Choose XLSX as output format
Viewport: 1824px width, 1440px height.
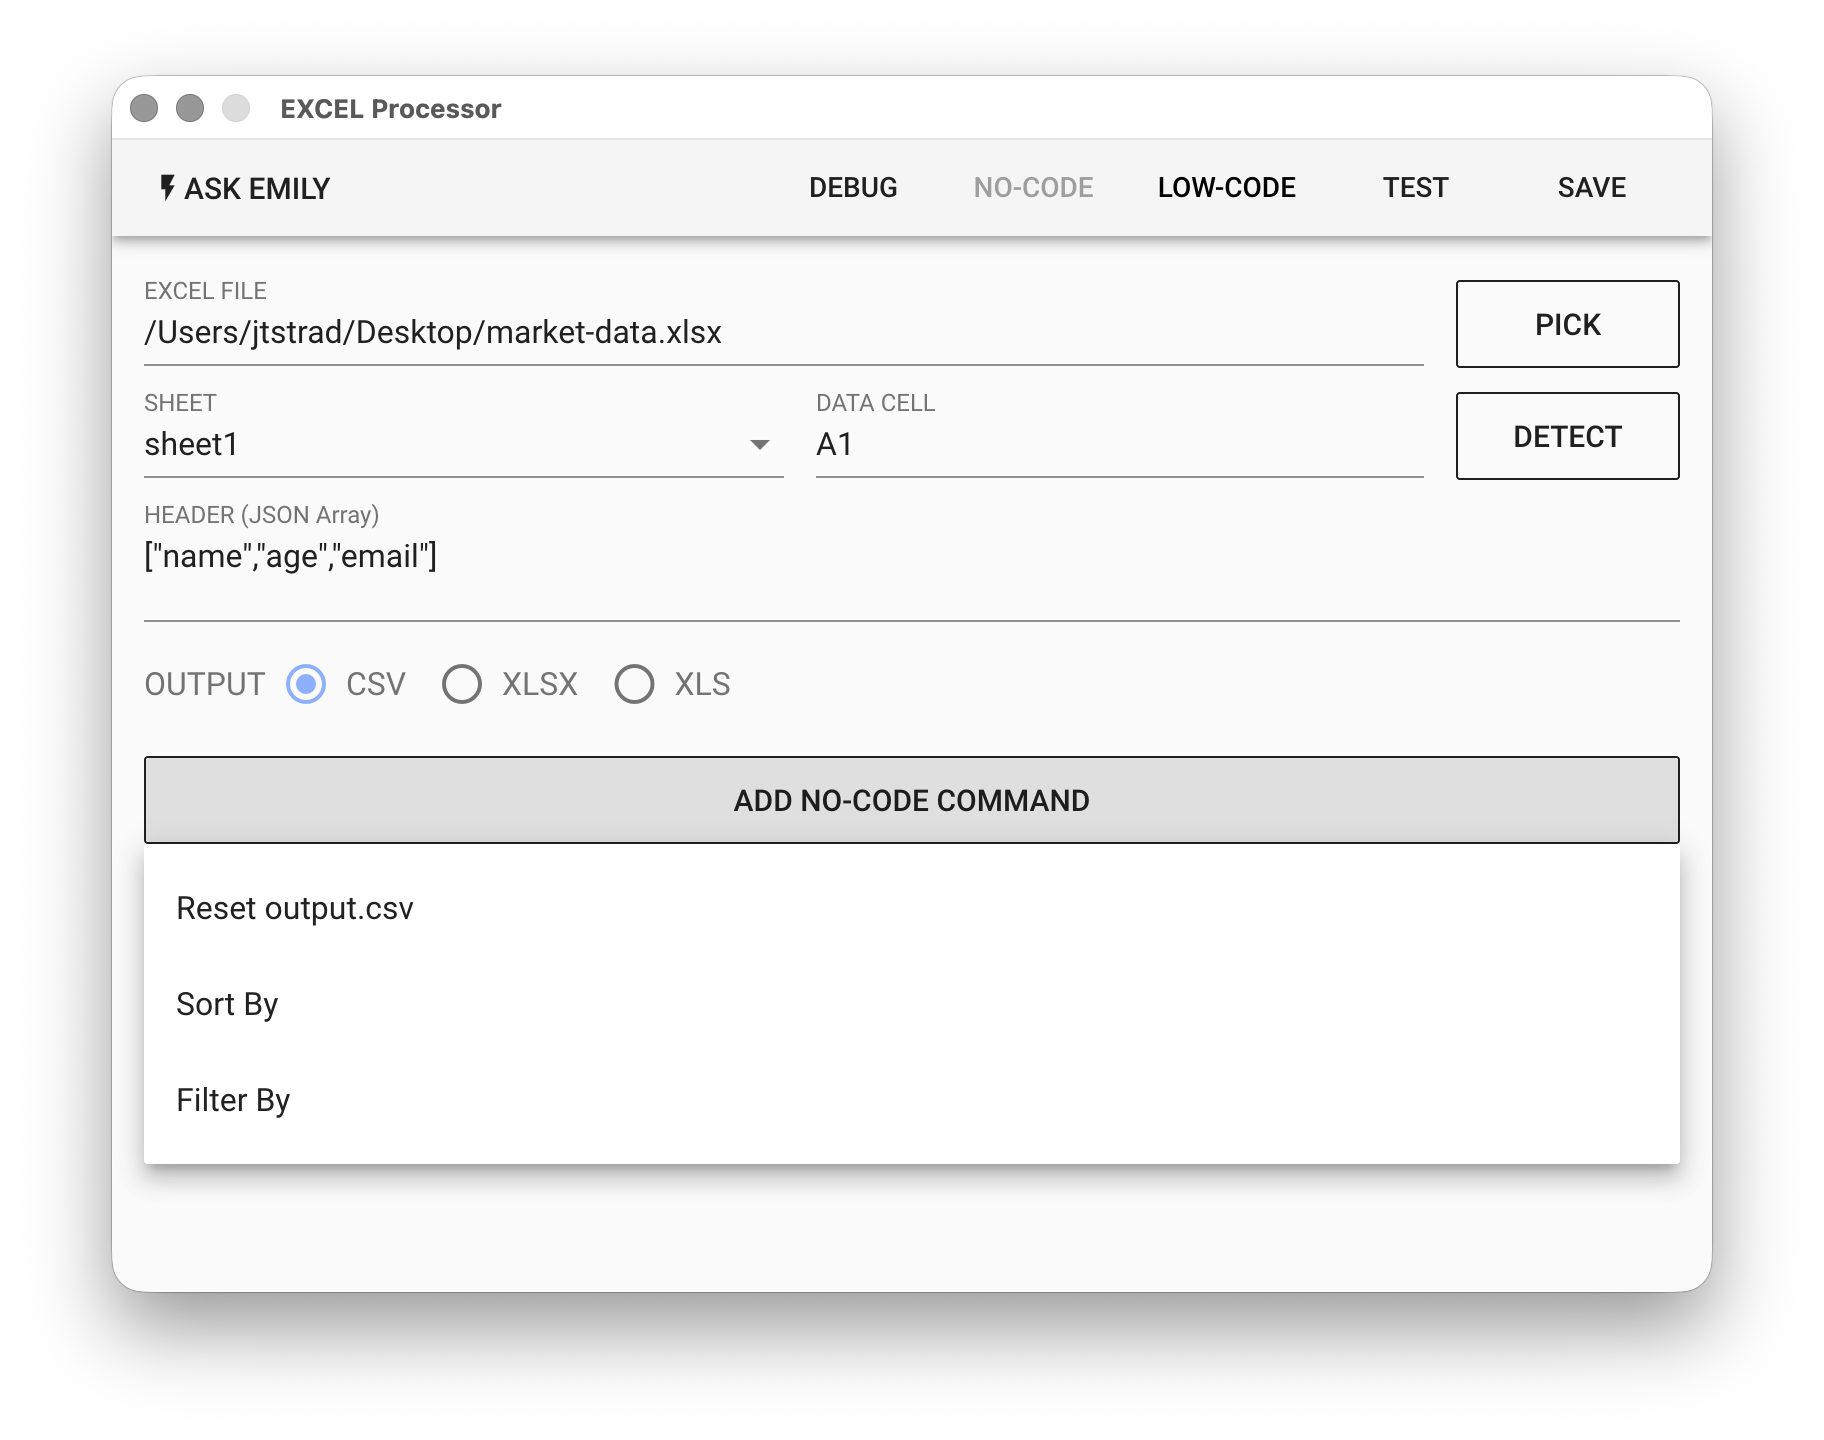point(462,685)
